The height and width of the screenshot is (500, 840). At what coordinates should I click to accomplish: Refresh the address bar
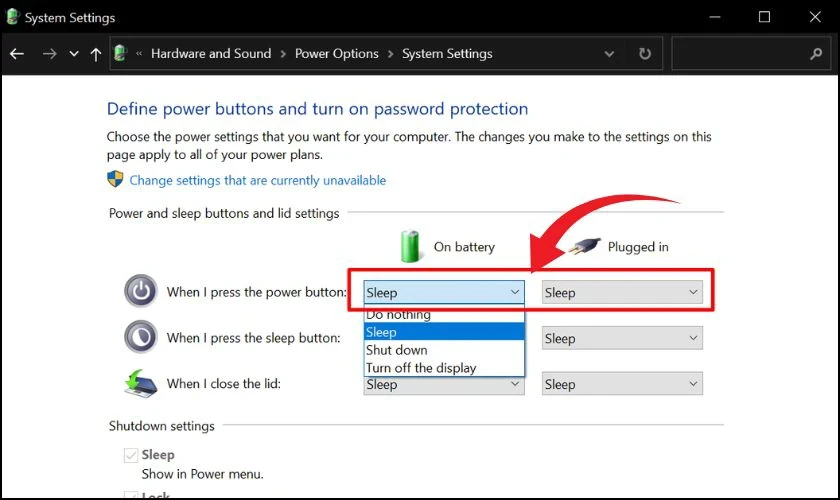[x=645, y=54]
